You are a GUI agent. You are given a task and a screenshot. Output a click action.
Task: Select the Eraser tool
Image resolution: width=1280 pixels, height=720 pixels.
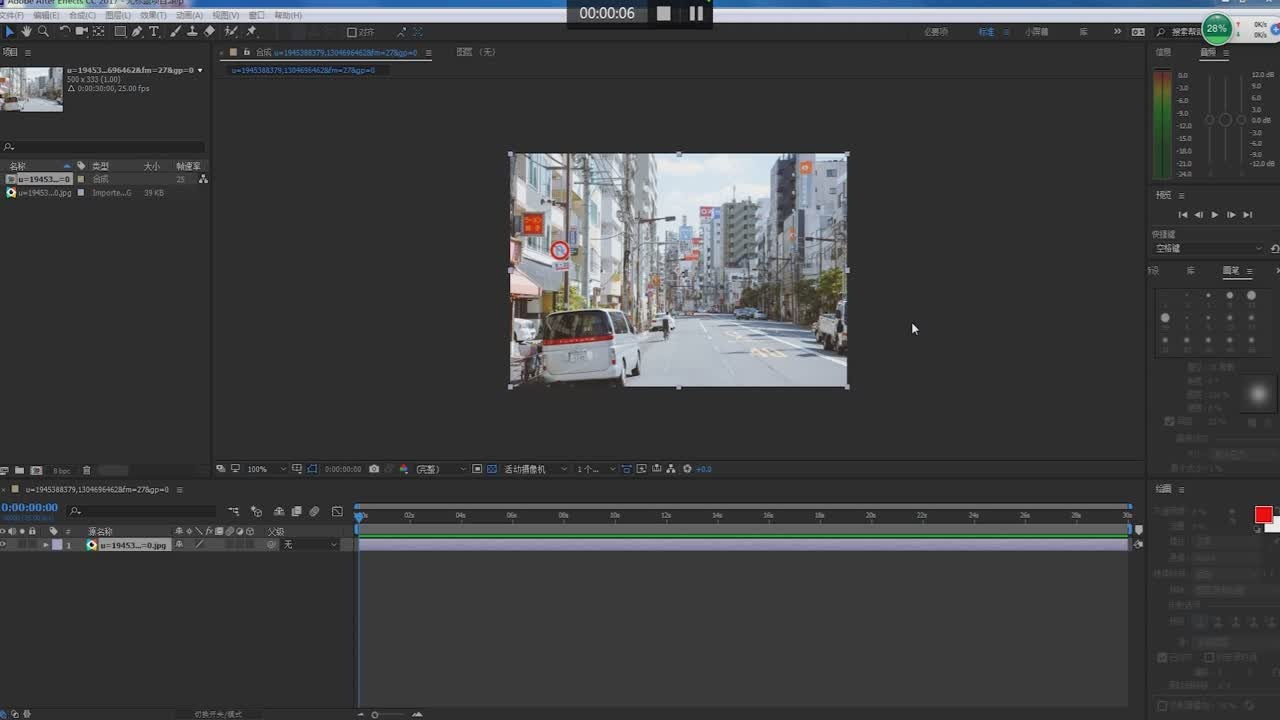coord(209,32)
